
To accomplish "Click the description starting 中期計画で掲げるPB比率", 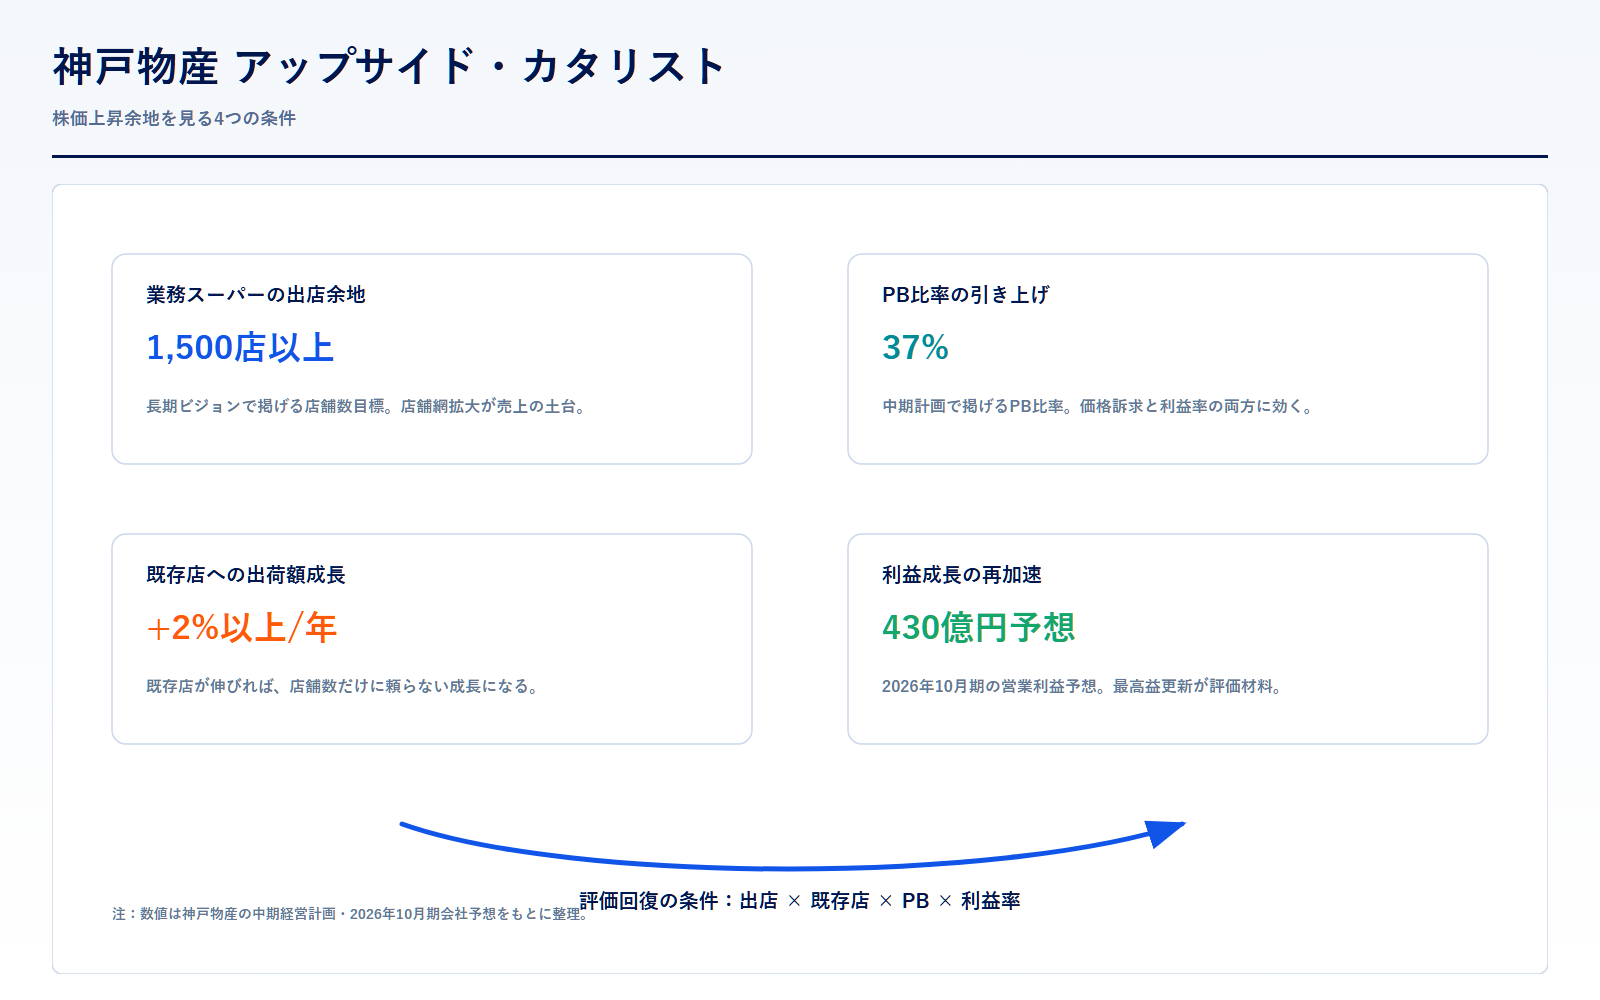I will pos(1098,406).
